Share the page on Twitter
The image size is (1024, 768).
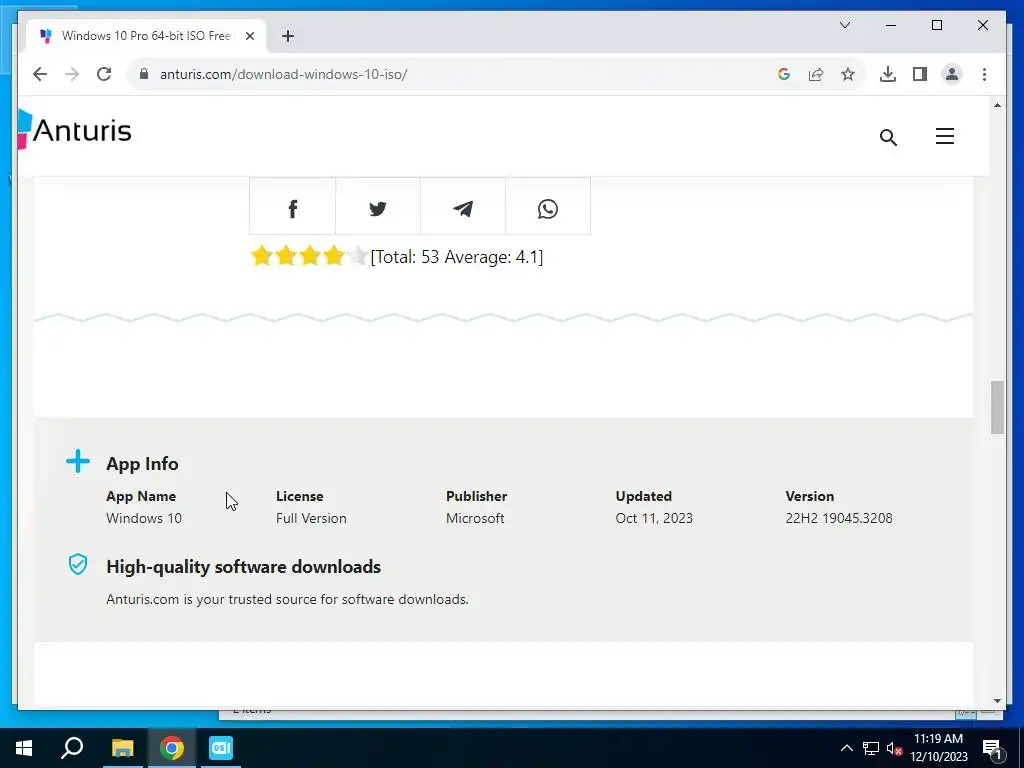[377, 207]
